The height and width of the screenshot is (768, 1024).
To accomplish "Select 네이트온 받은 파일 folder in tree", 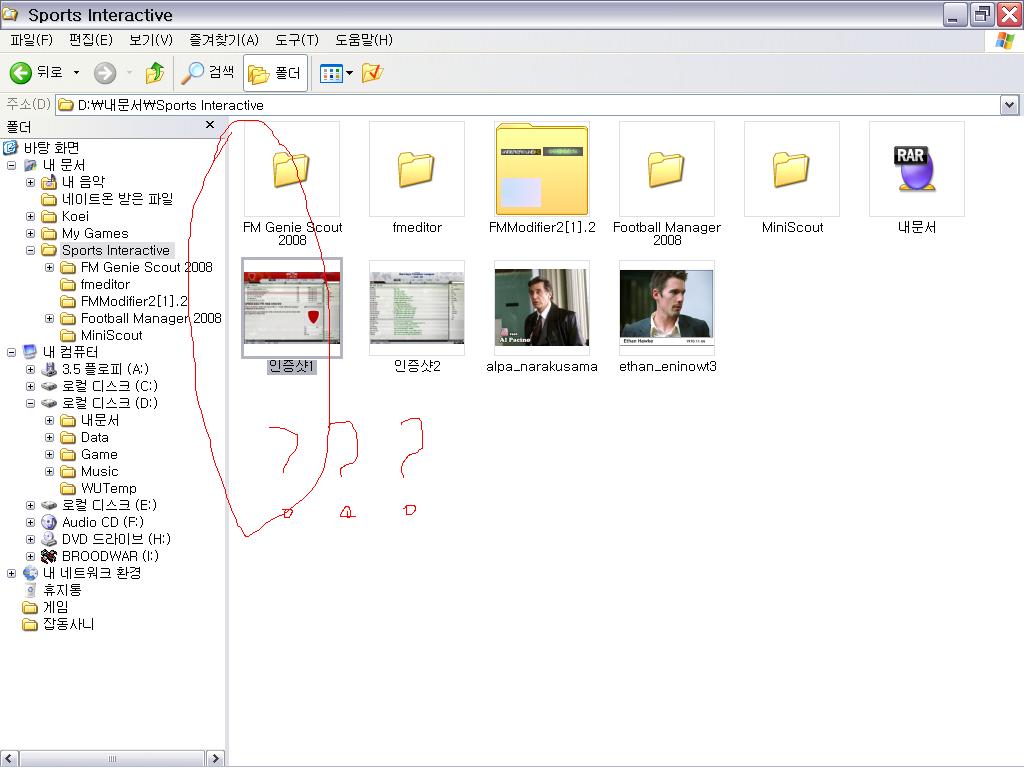I will (x=117, y=199).
